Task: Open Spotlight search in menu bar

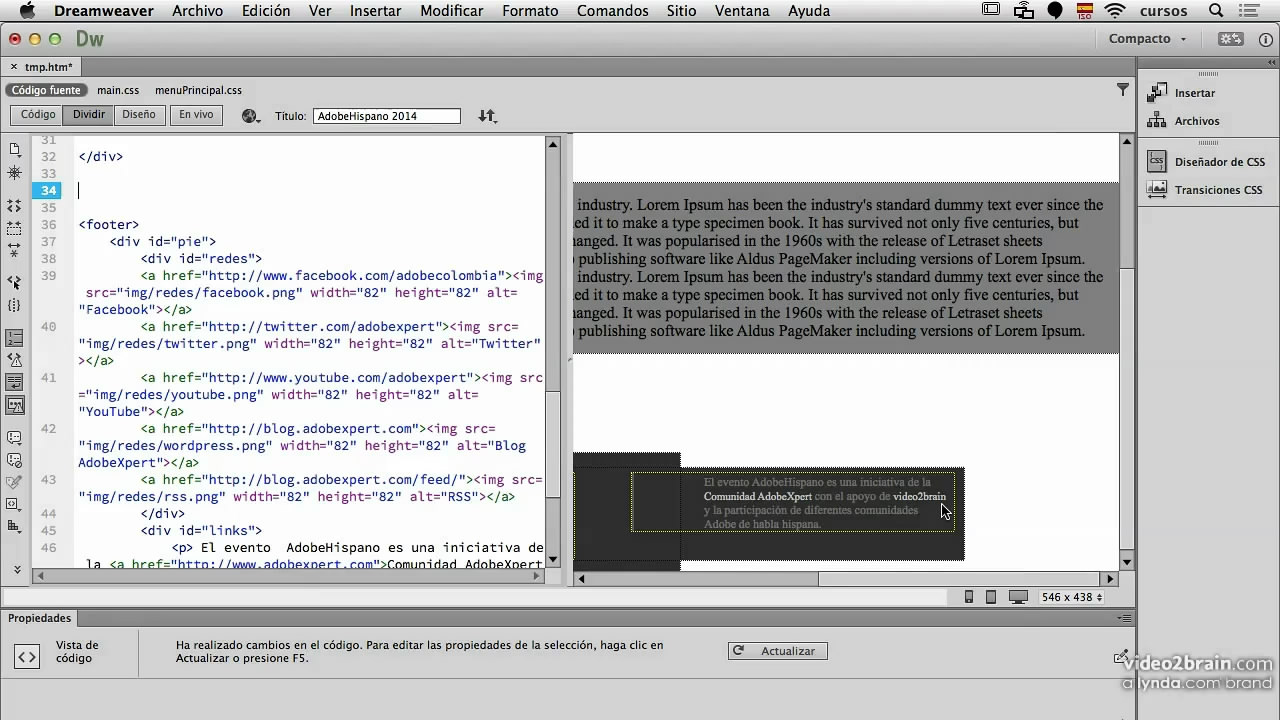Action: 1216,11
